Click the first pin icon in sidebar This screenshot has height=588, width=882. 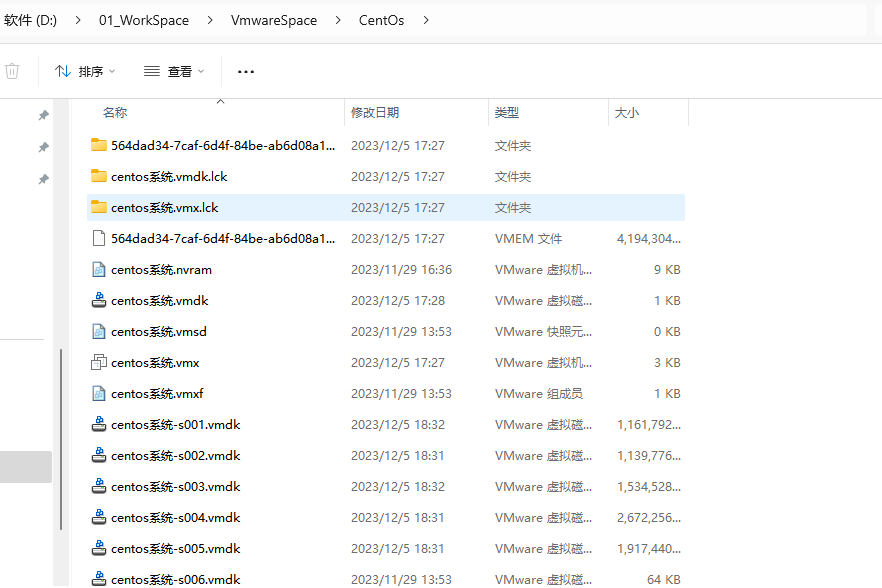43,115
